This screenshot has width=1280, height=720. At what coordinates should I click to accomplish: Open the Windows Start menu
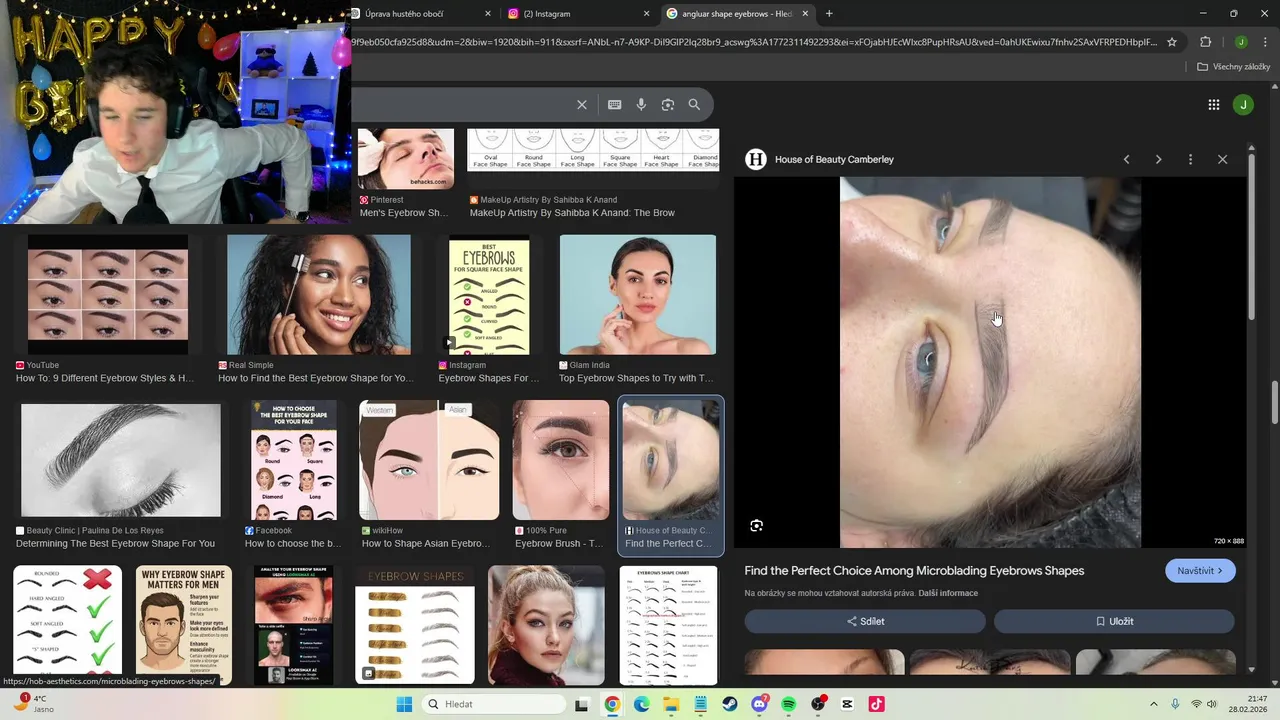pos(404,704)
